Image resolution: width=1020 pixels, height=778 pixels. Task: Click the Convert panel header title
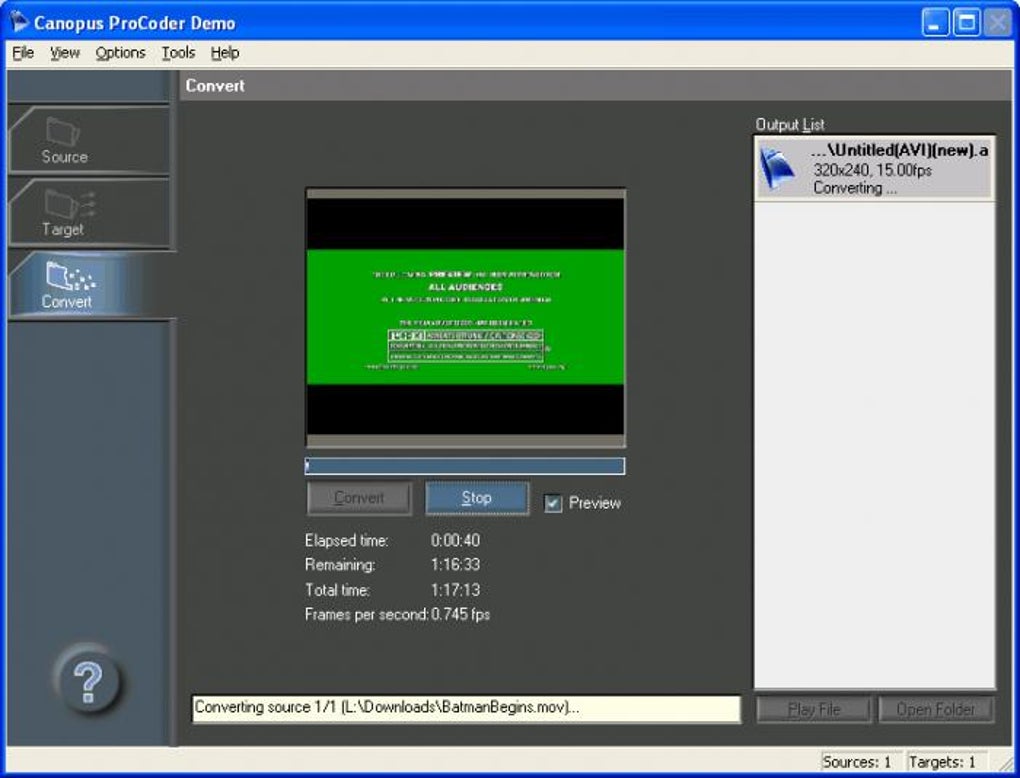click(215, 86)
